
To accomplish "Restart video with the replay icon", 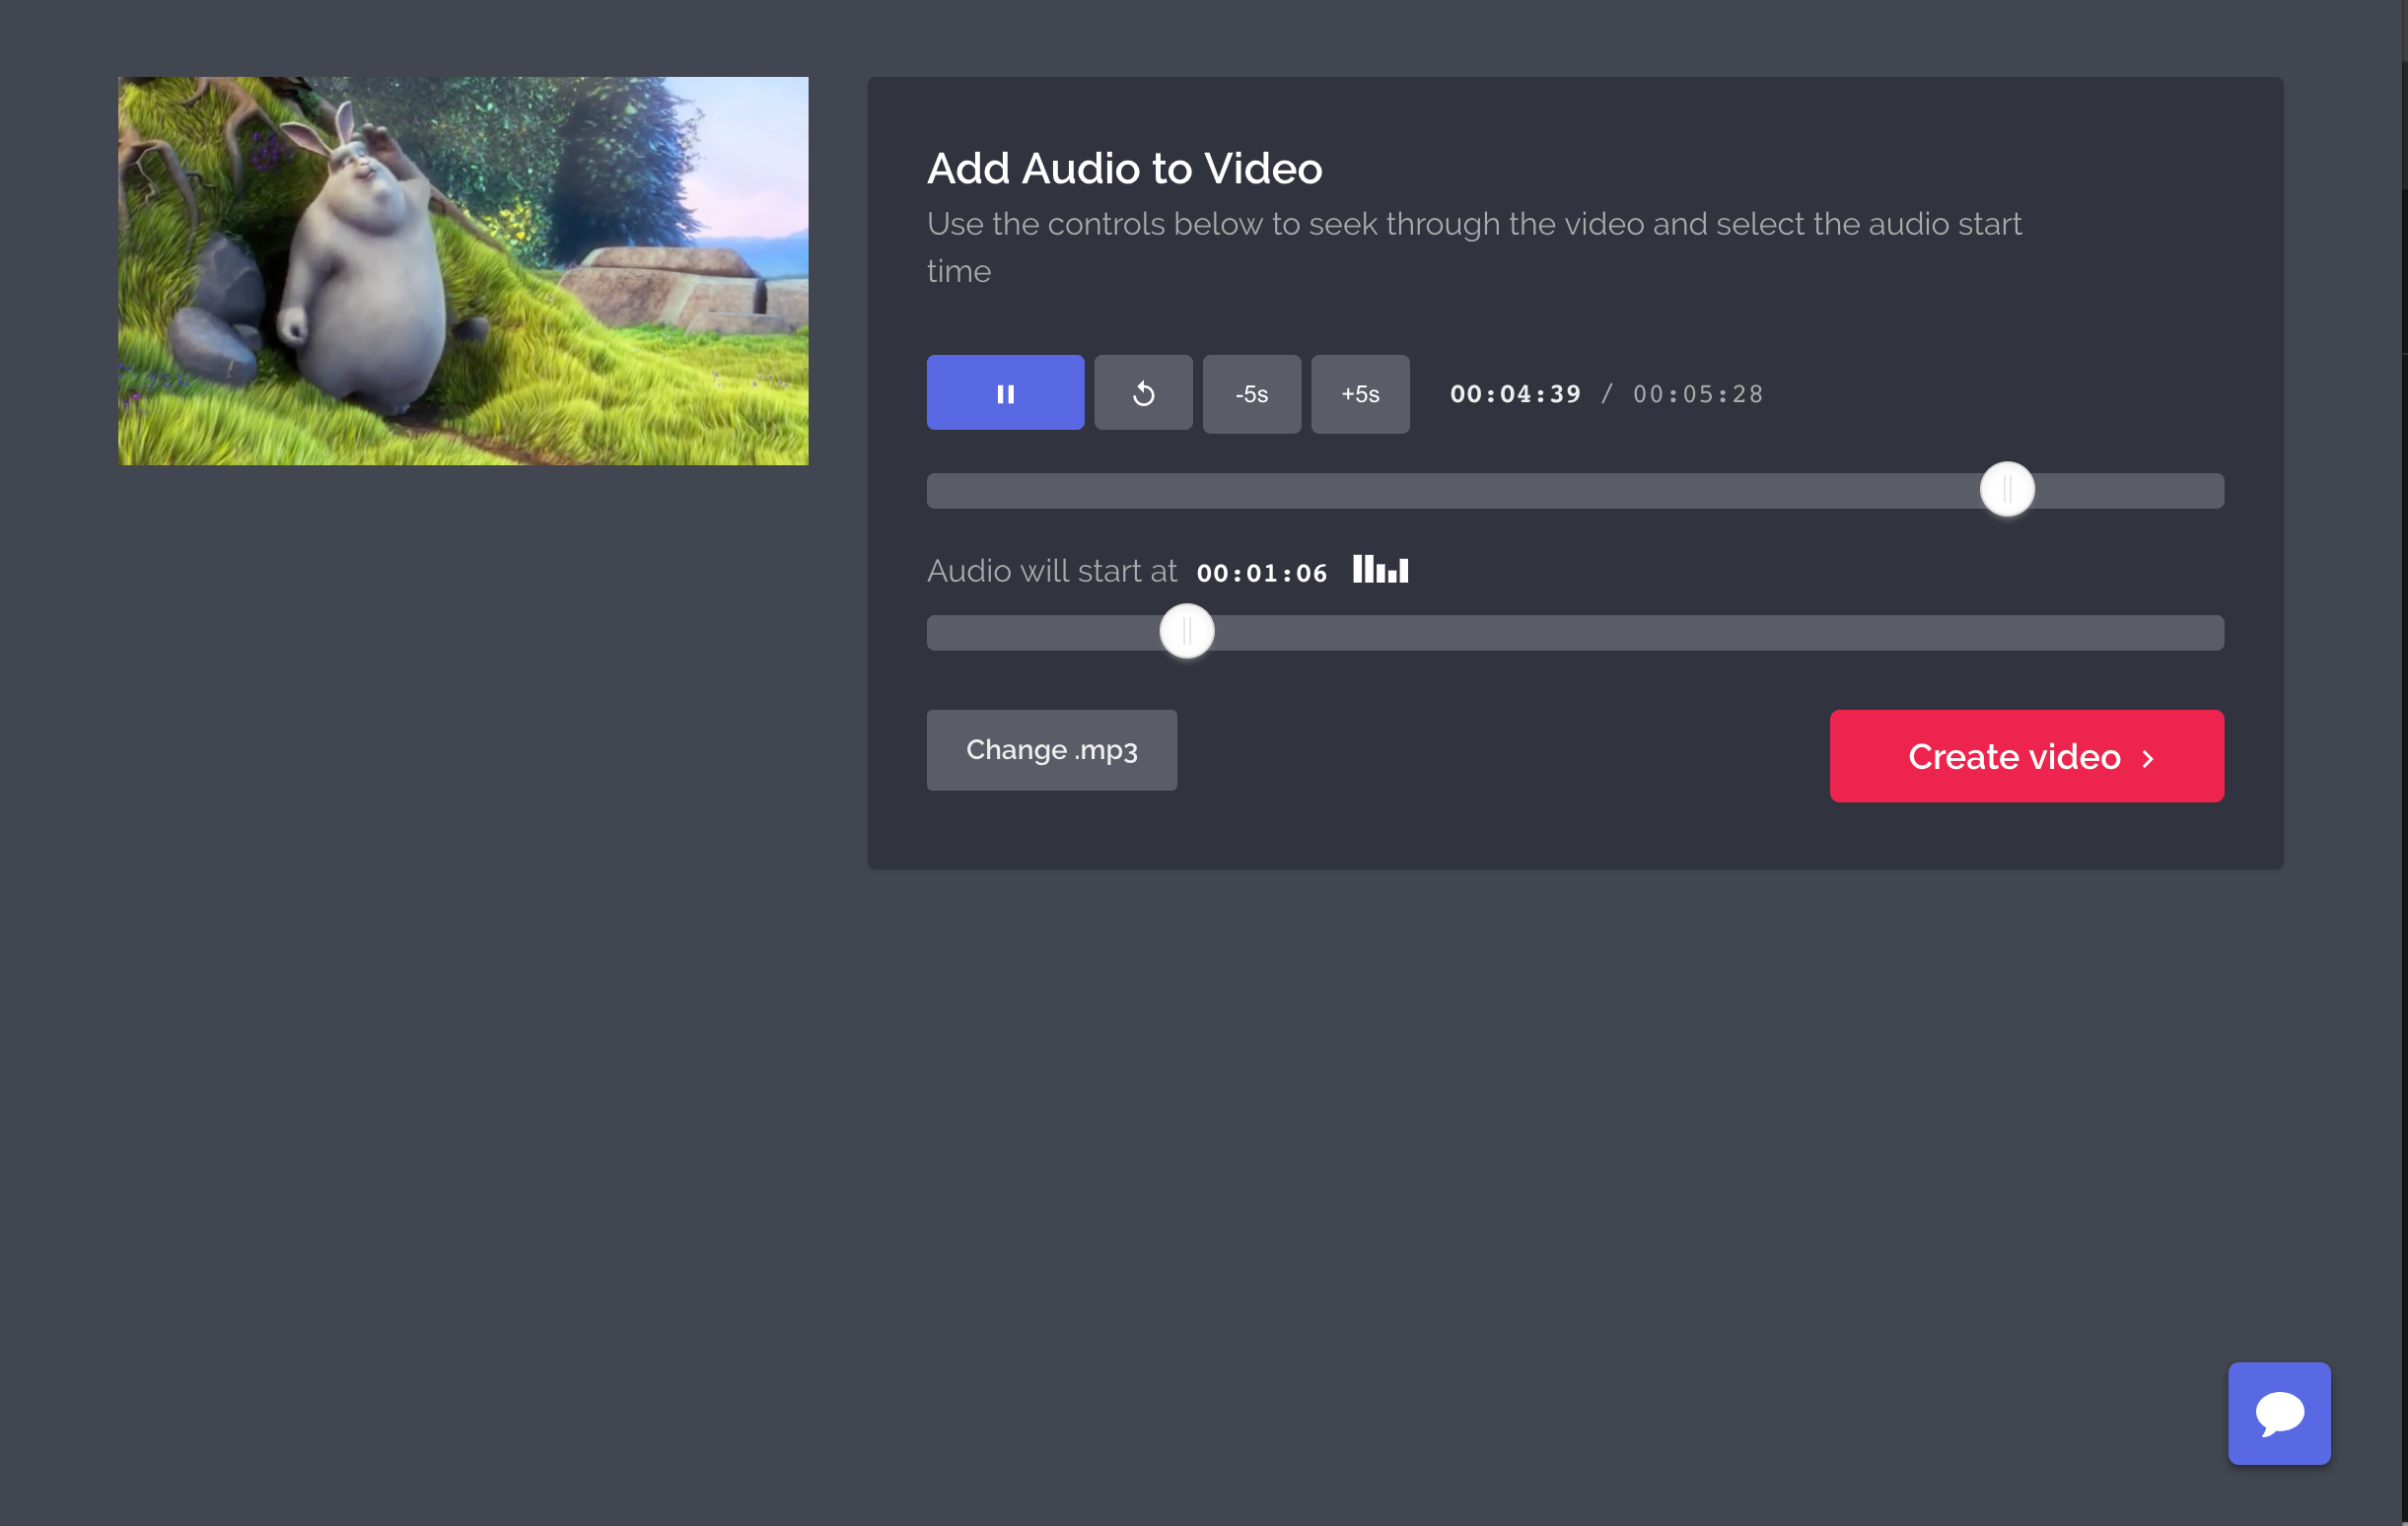I will click(1143, 393).
